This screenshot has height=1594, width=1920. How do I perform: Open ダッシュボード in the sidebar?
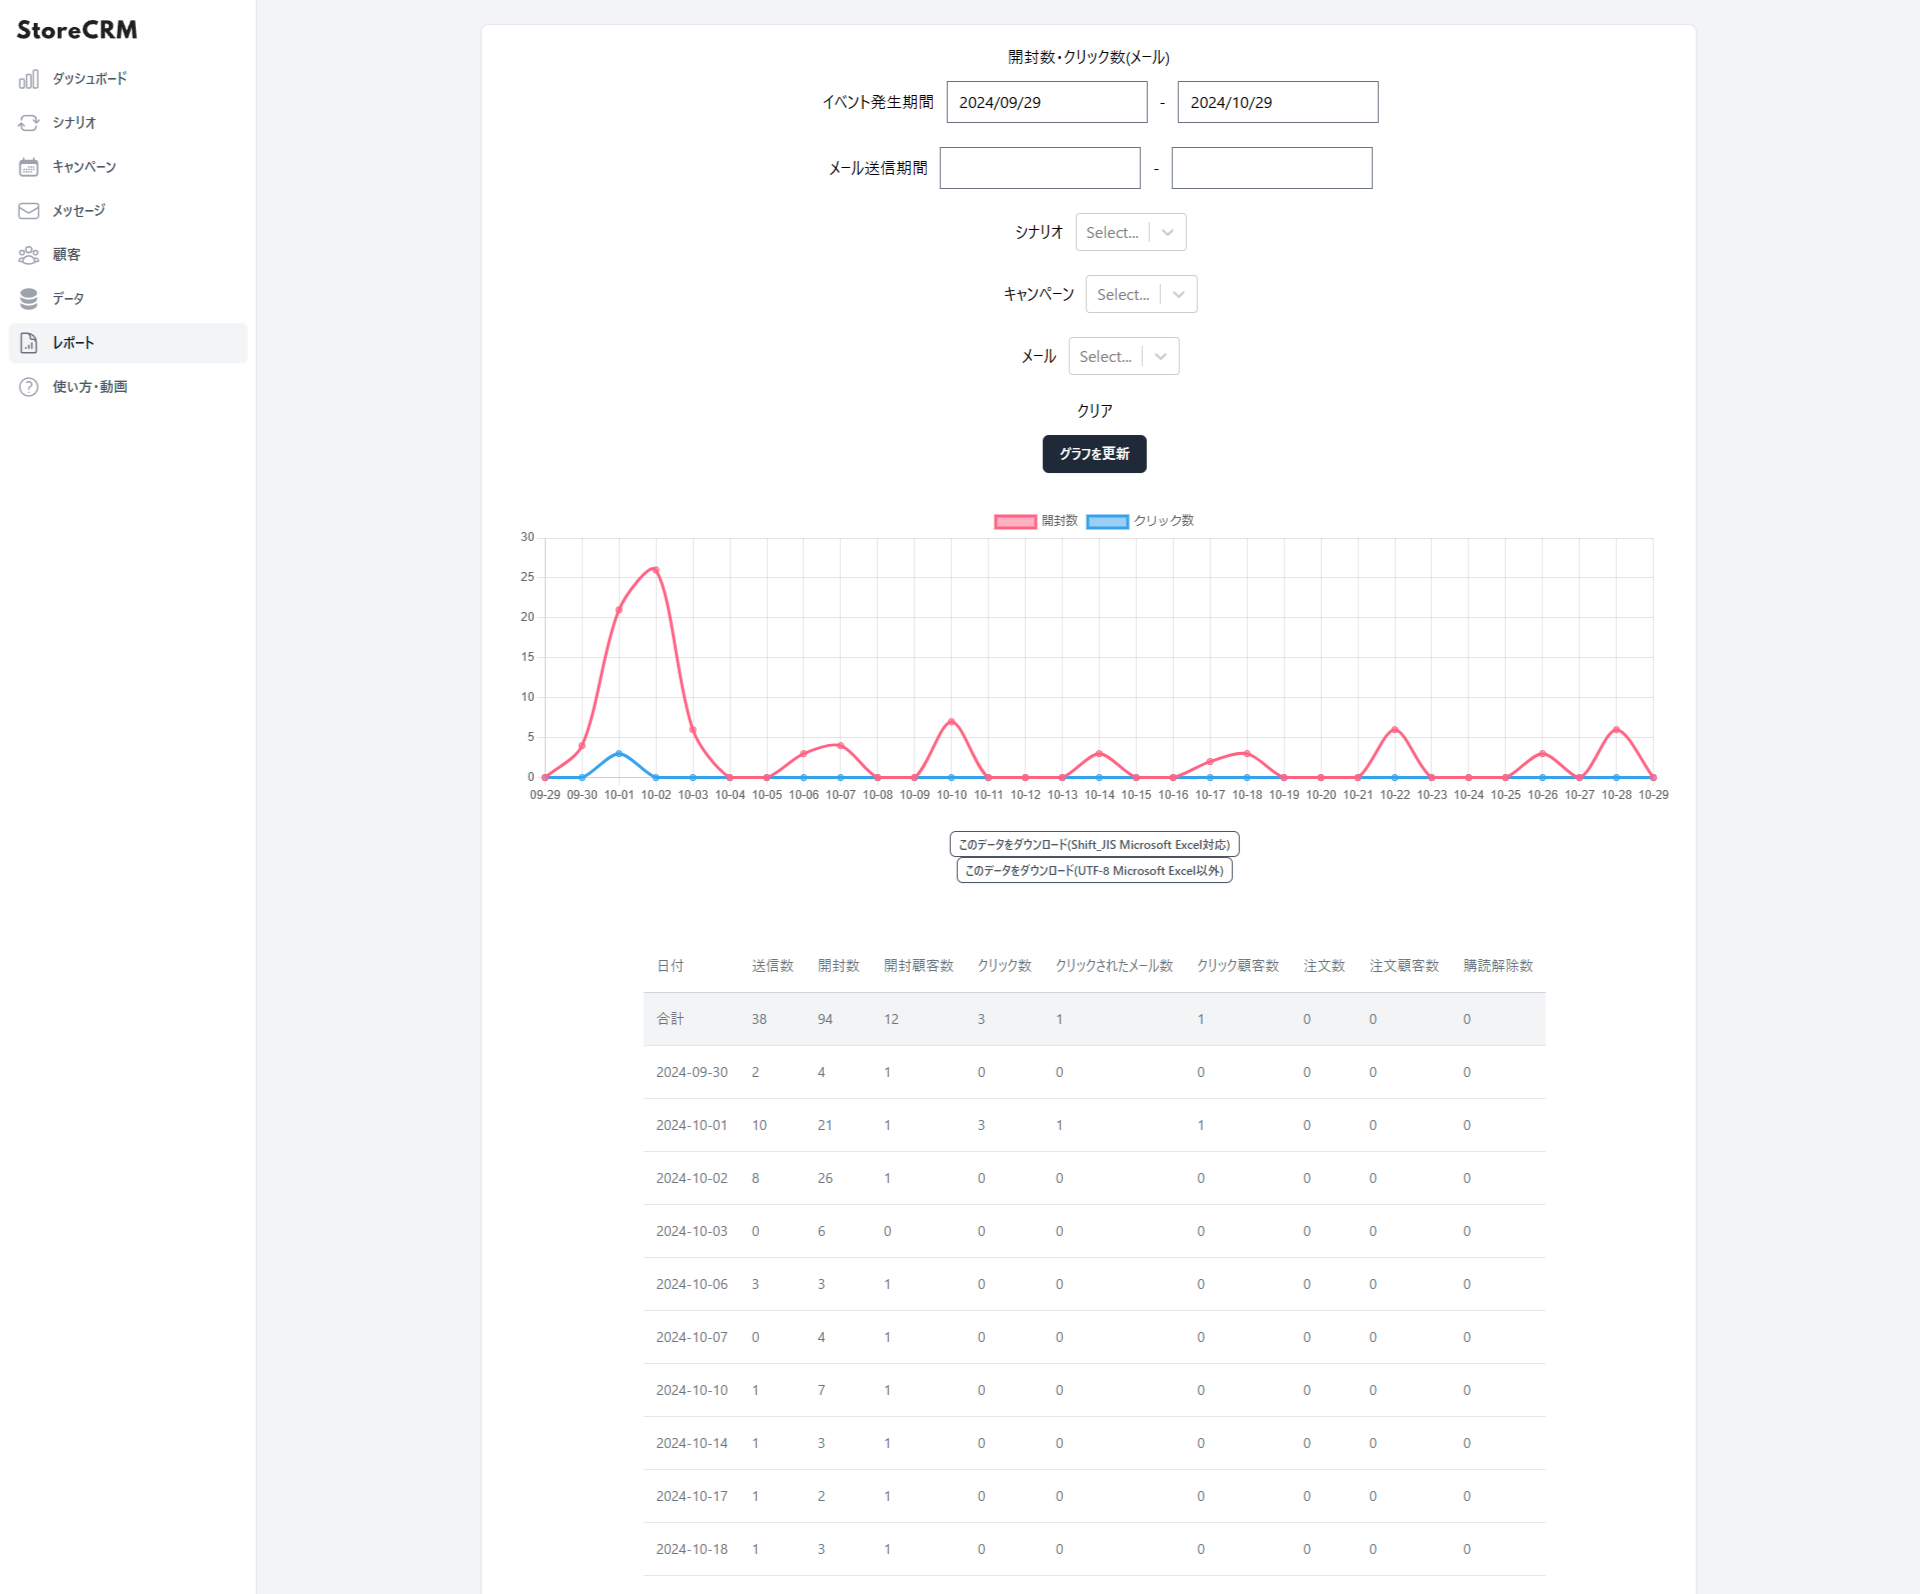[128, 79]
